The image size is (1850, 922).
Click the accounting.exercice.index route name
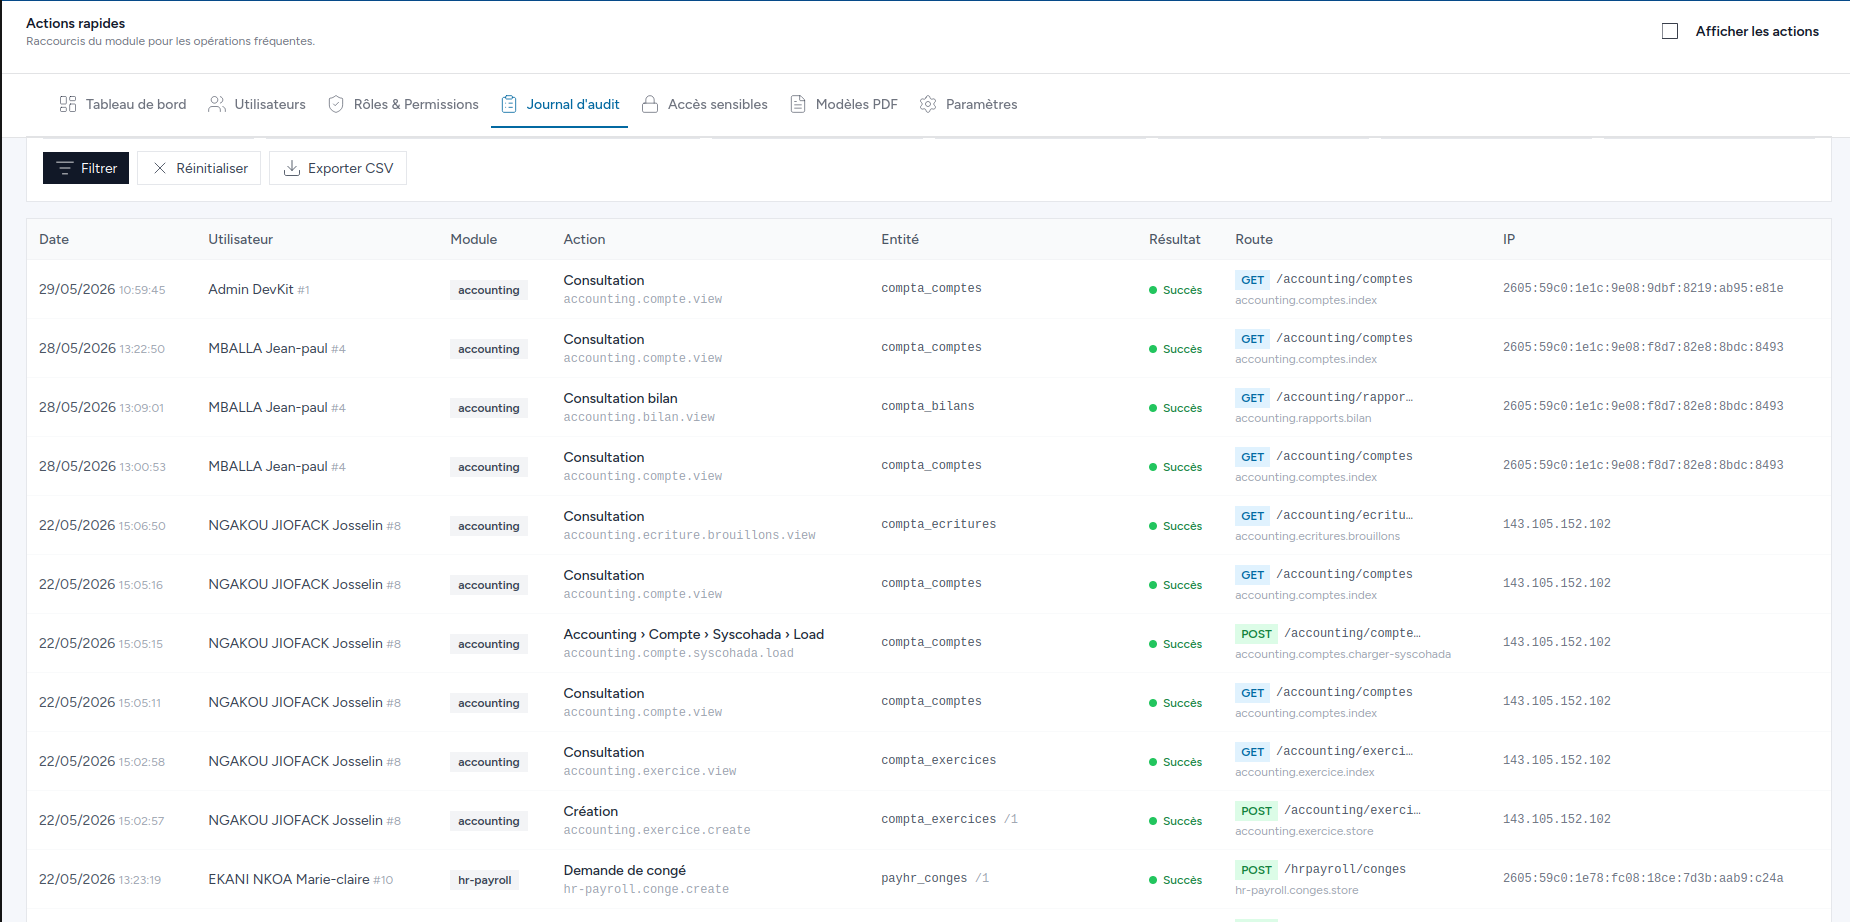(1305, 772)
